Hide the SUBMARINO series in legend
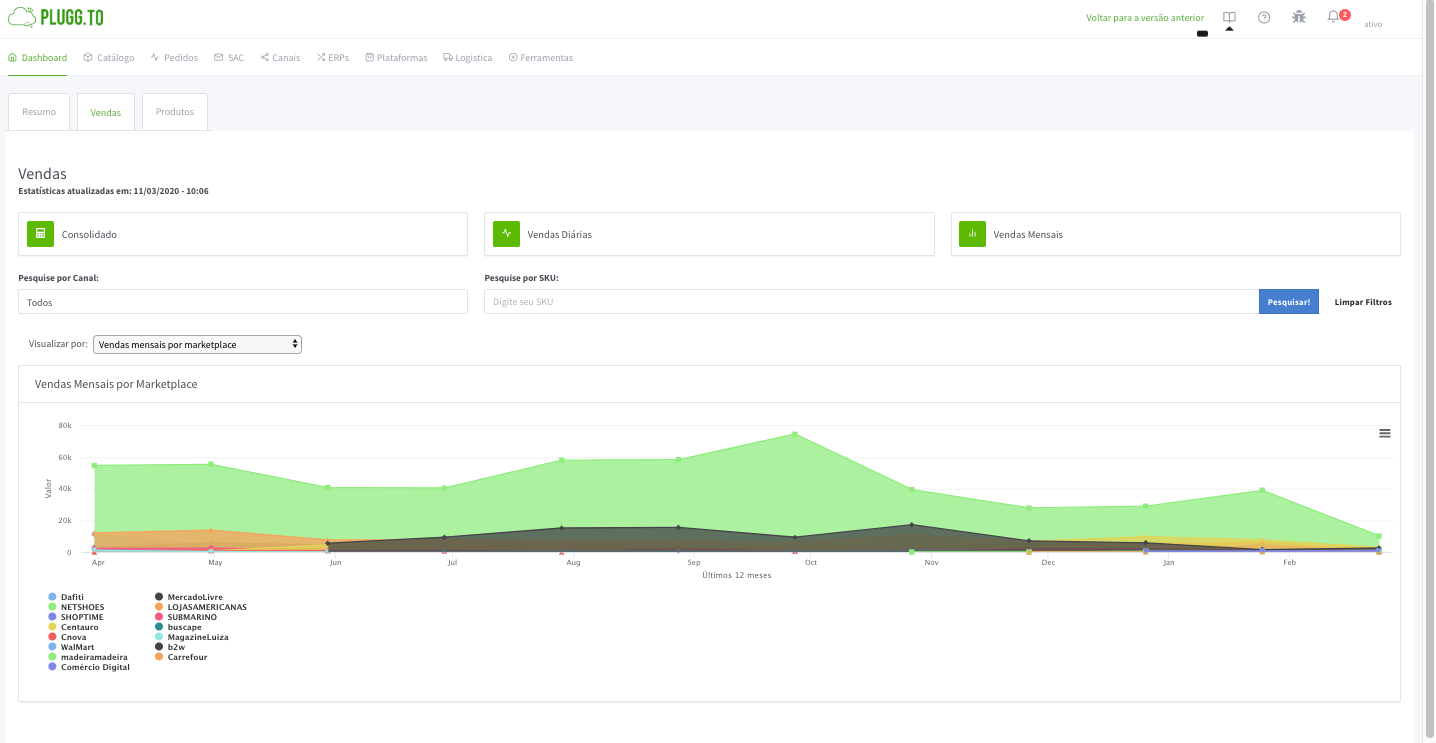The image size is (1436, 743). (x=191, y=617)
